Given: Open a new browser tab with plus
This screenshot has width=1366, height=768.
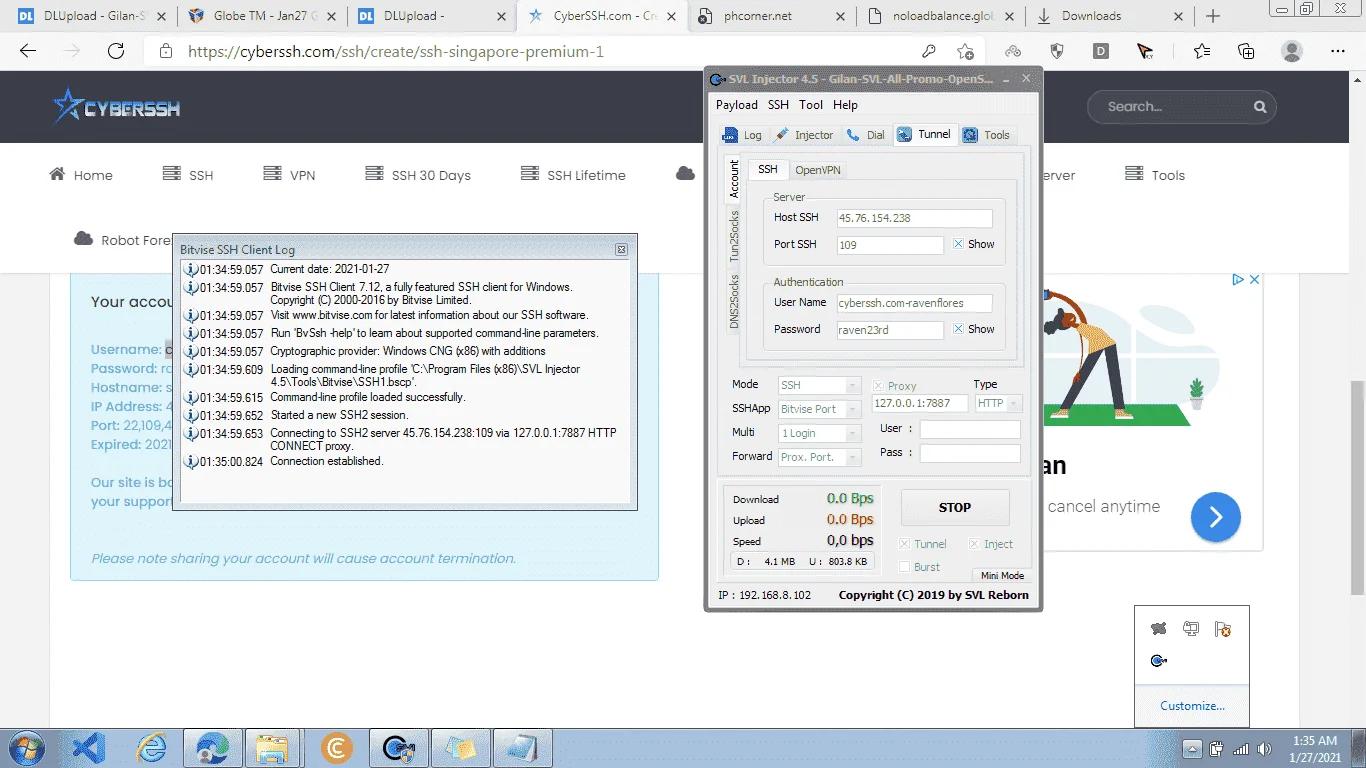Looking at the screenshot, I should tap(1213, 16).
